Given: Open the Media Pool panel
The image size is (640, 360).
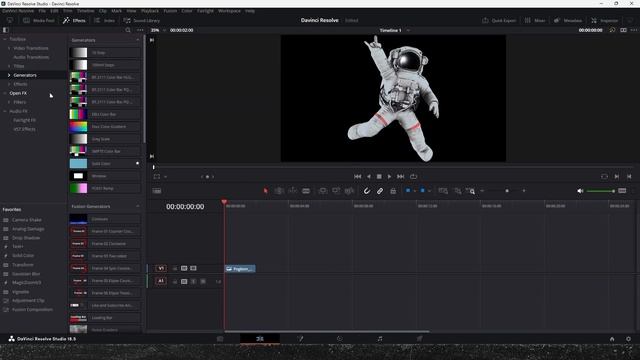Looking at the screenshot, I should 38,20.
